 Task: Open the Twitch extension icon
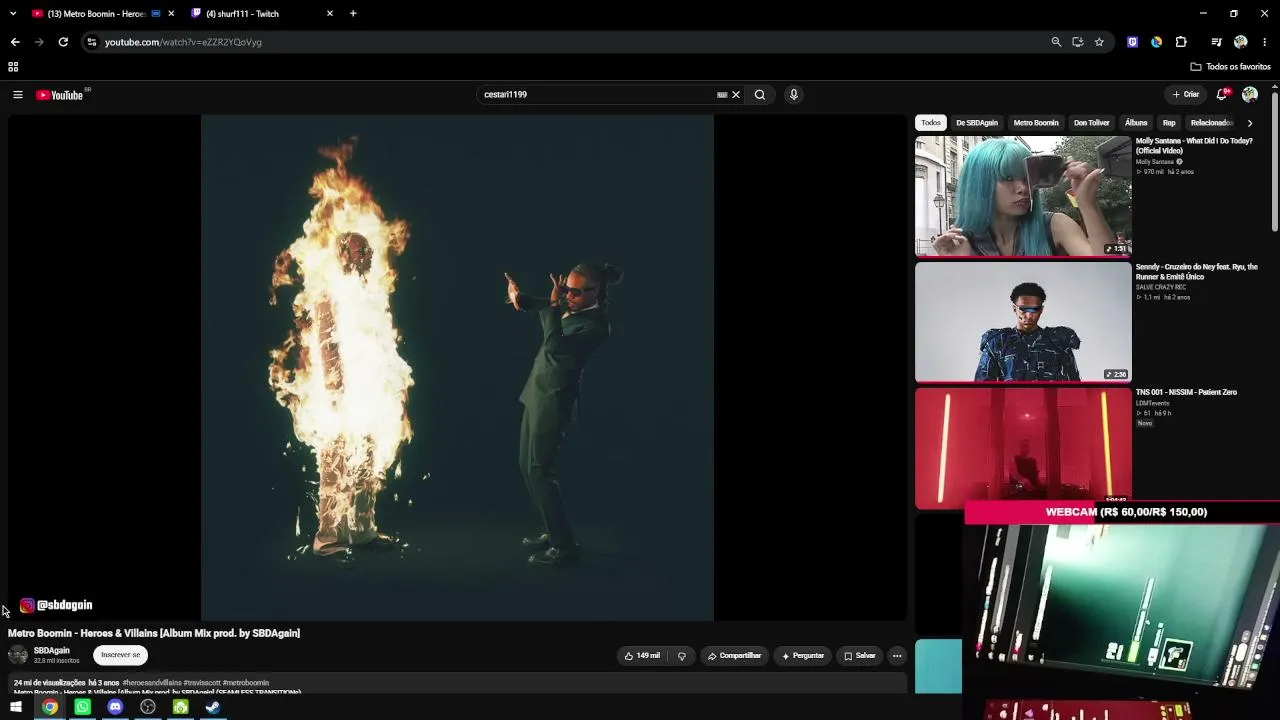click(x=1132, y=42)
